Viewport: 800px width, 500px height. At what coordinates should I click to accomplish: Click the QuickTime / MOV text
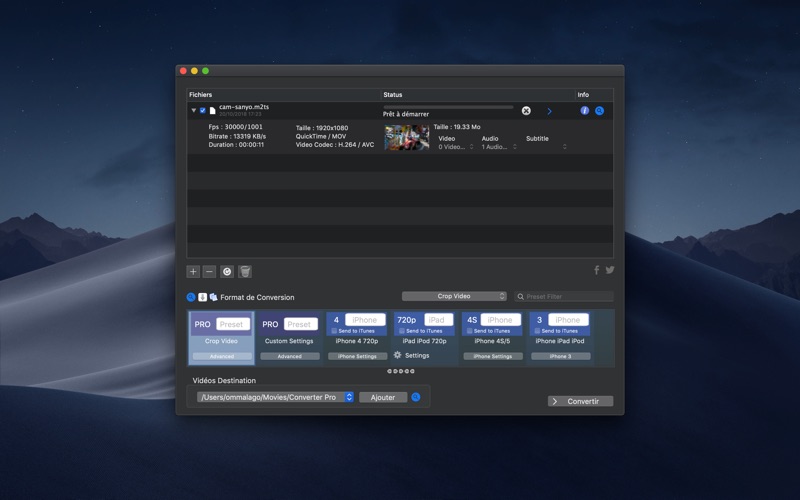click(x=321, y=136)
